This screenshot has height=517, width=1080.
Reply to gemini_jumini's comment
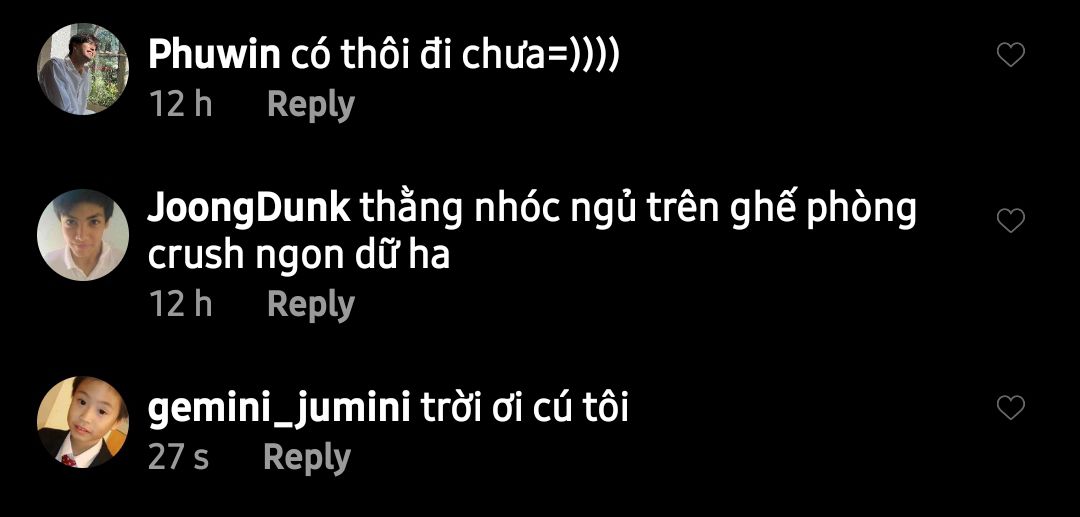[x=307, y=458]
